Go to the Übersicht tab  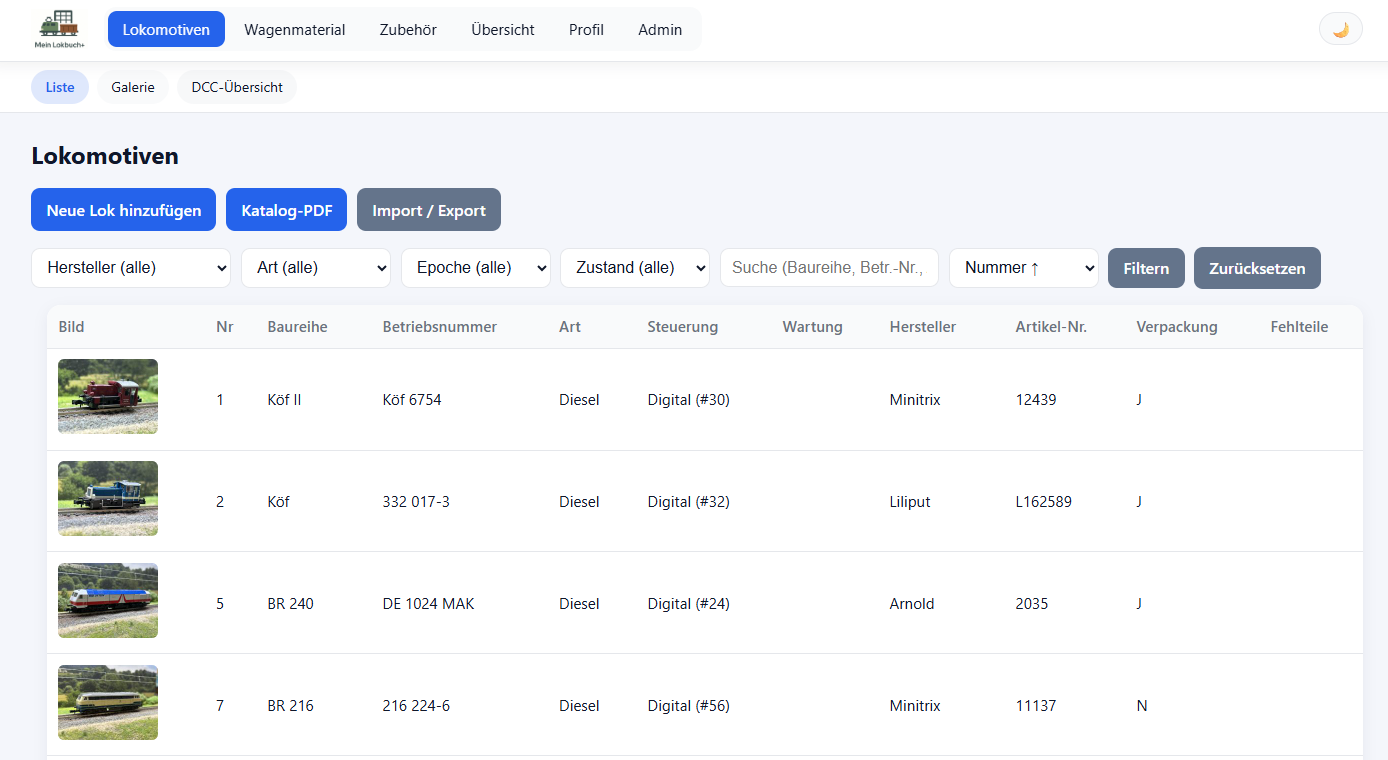pos(503,30)
